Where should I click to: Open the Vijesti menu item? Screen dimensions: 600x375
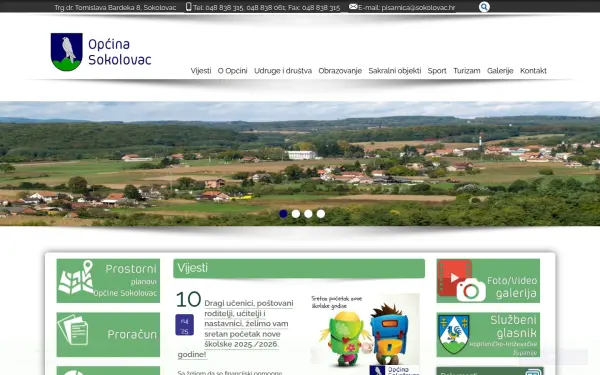[201, 71]
